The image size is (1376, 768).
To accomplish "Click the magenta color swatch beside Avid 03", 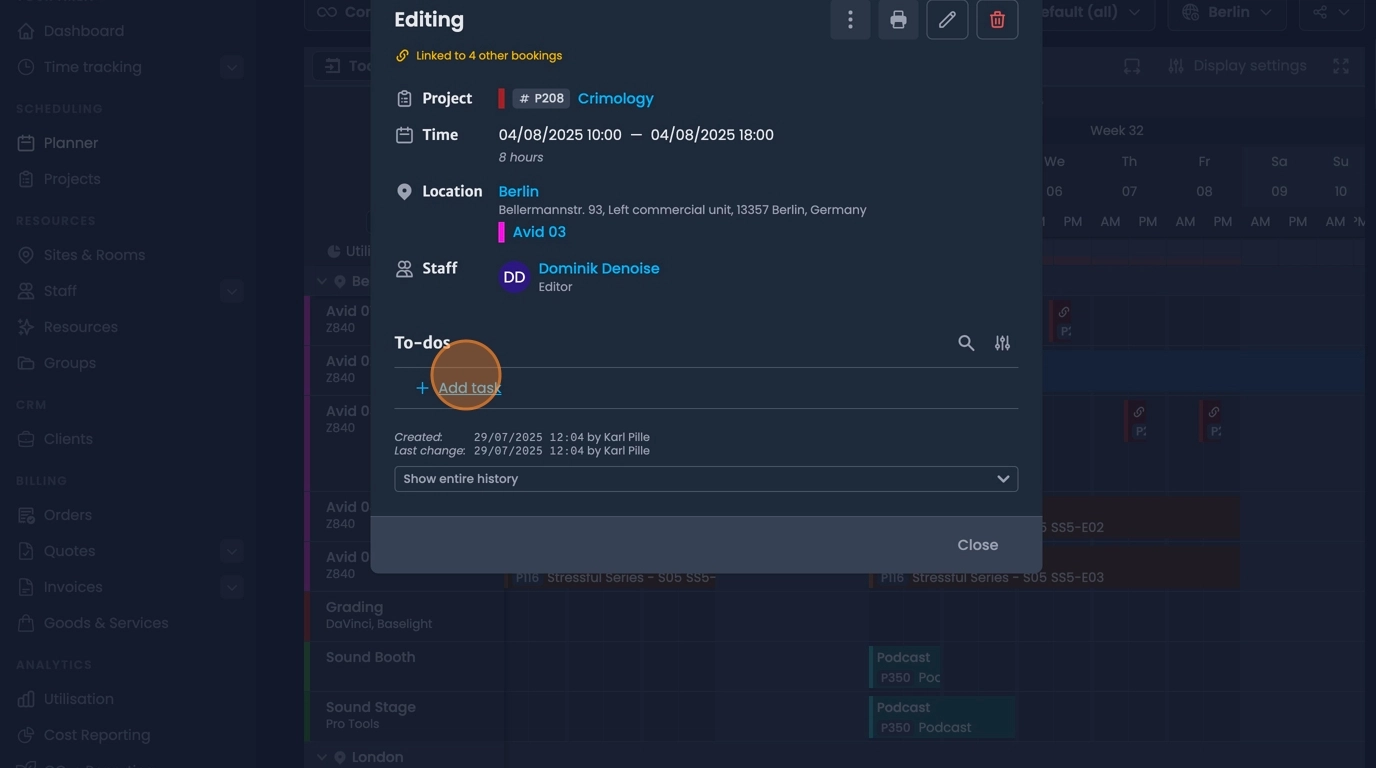I will (503, 231).
